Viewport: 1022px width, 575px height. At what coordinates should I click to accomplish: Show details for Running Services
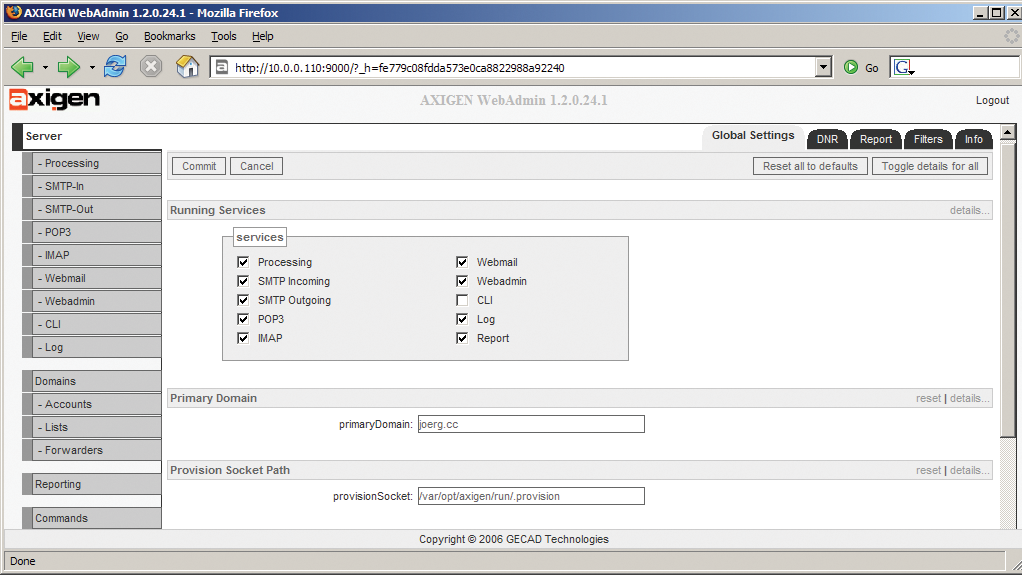969,210
